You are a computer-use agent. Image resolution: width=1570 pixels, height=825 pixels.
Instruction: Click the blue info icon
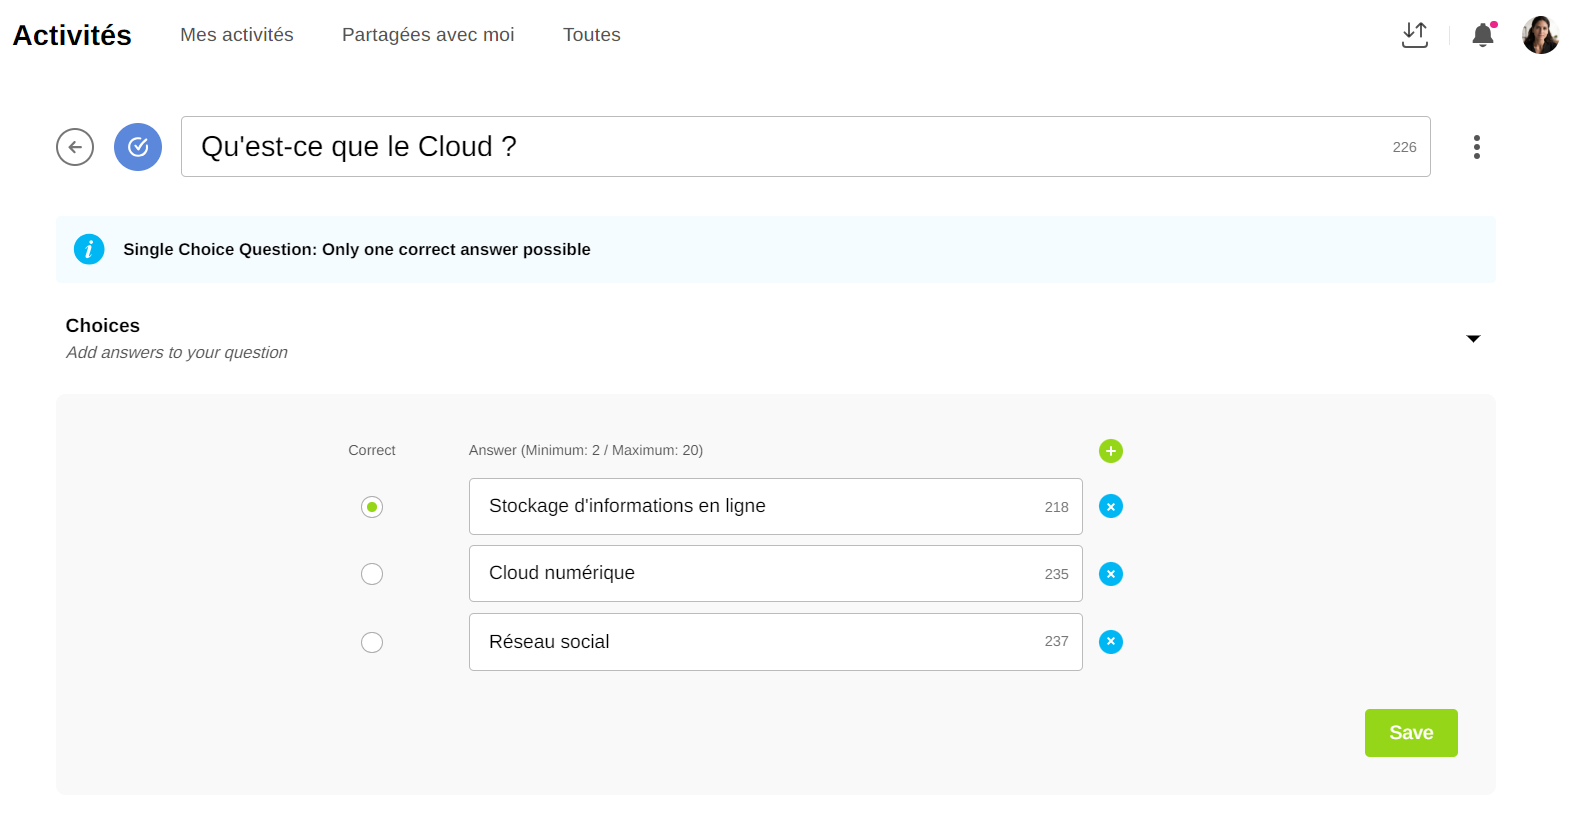pyautogui.click(x=89, y=249)
